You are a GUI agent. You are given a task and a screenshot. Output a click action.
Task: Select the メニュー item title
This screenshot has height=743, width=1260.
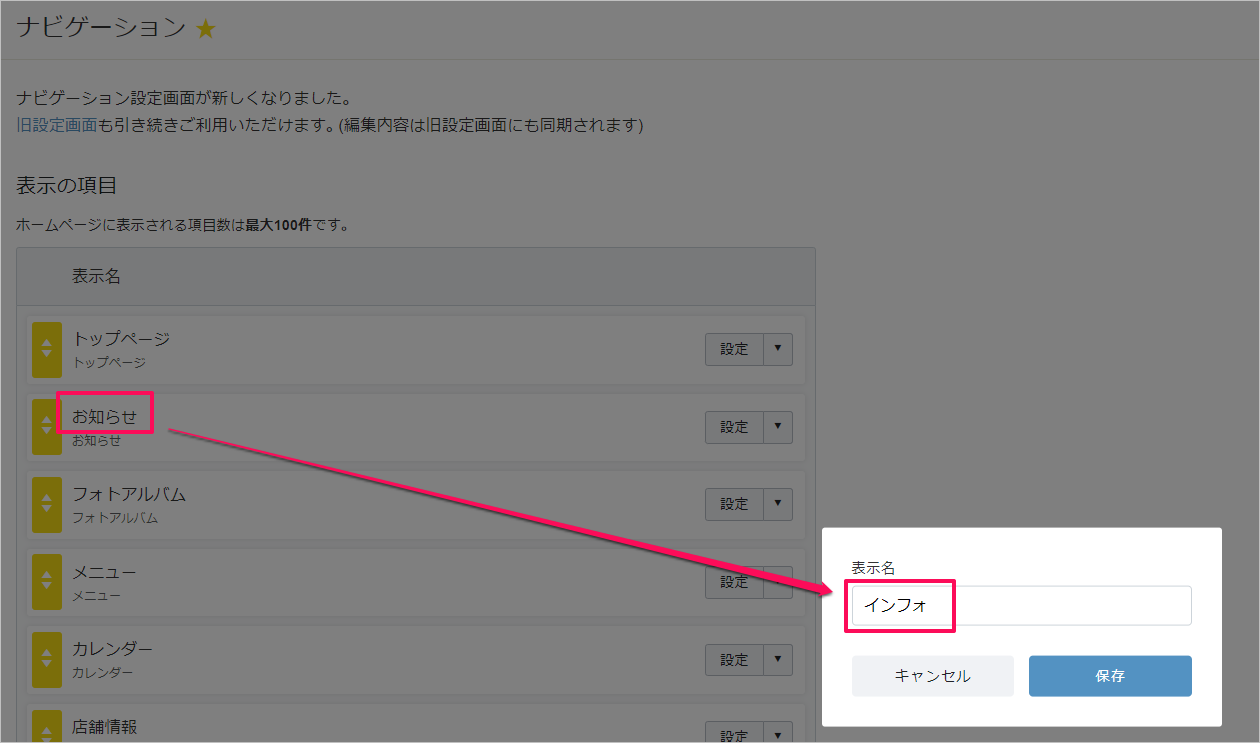104,572
